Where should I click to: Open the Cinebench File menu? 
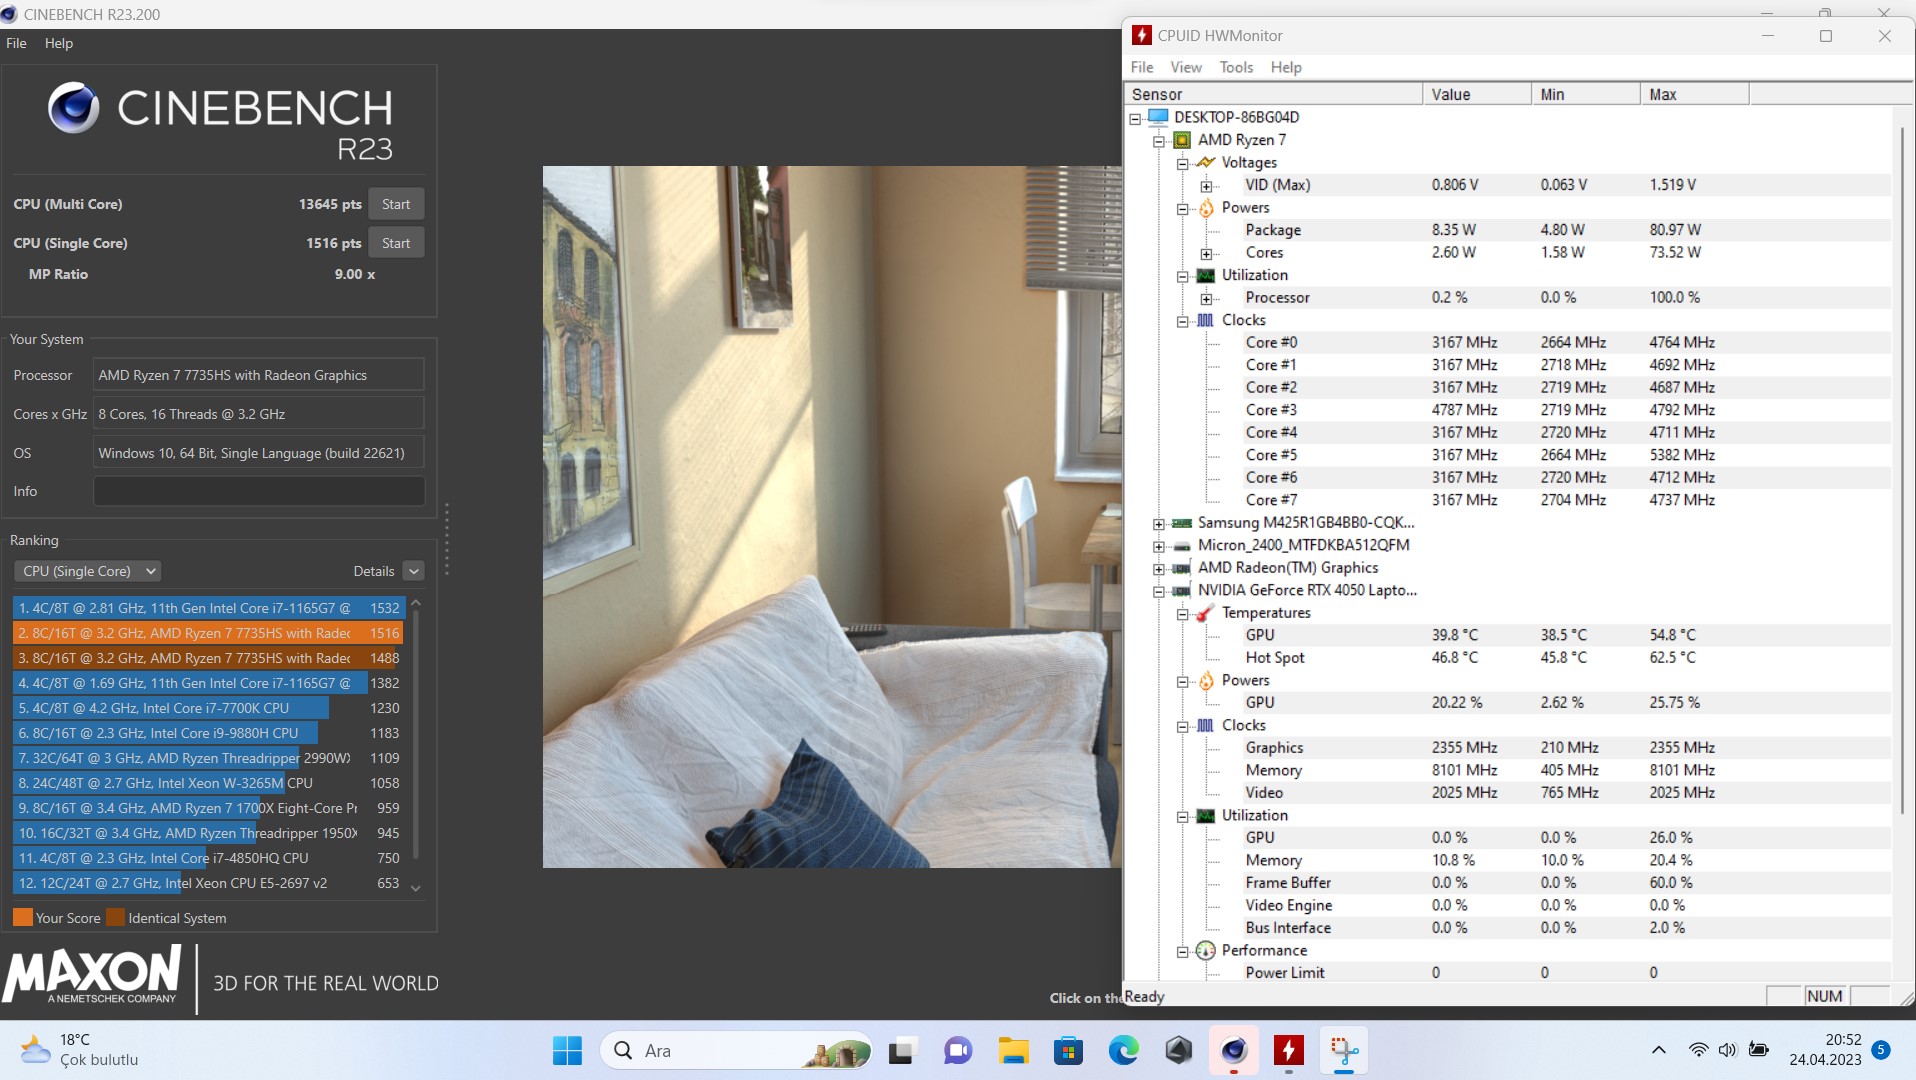coord(16,43)
